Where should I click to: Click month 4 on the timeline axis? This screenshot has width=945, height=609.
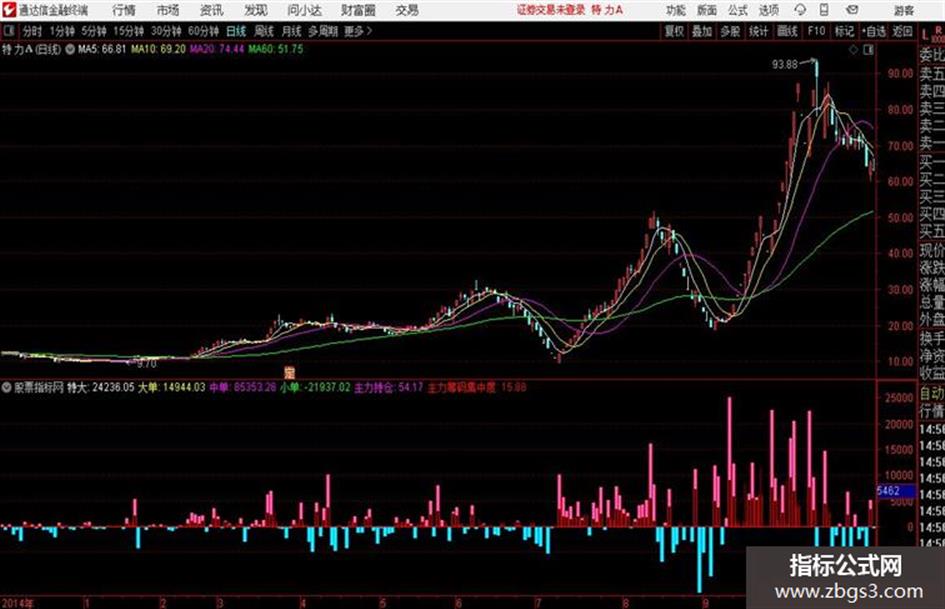click(x=303, y=603)
